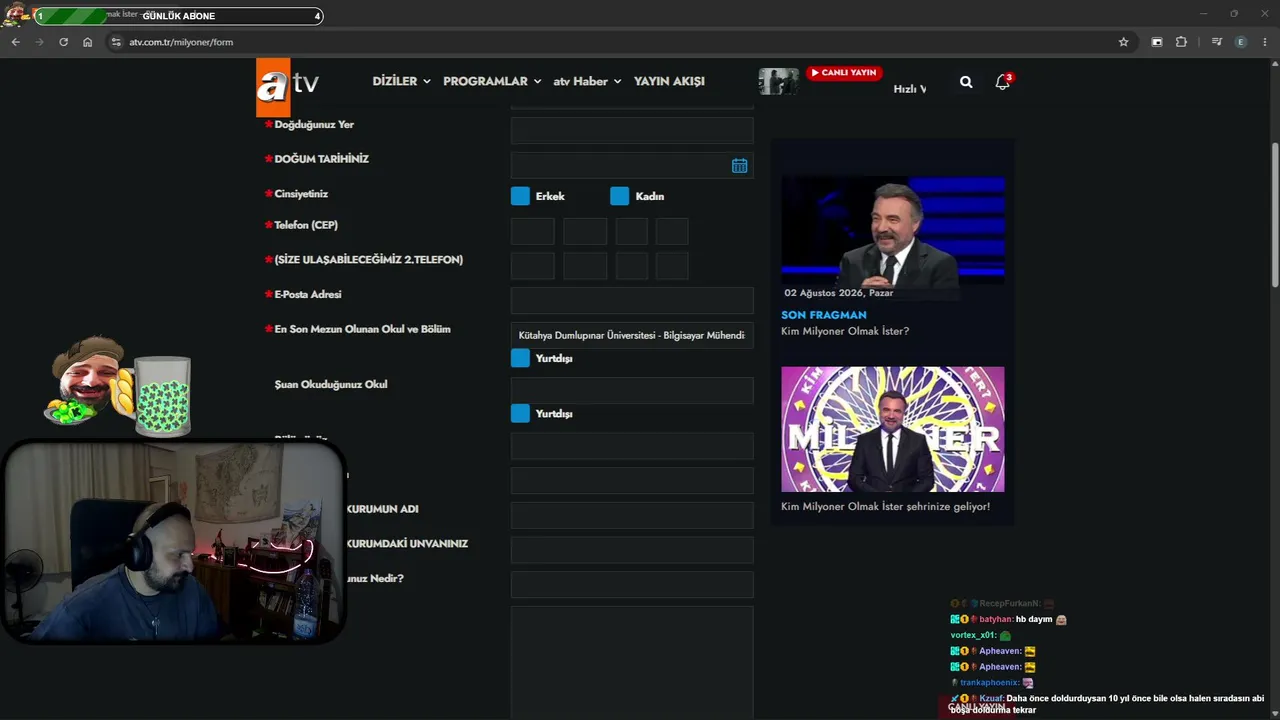Image resolution: width=1280 pixels, height=720 pixels.
Task: Focus the first 2.TELEFON box
Action: click(x=533, y=266)
